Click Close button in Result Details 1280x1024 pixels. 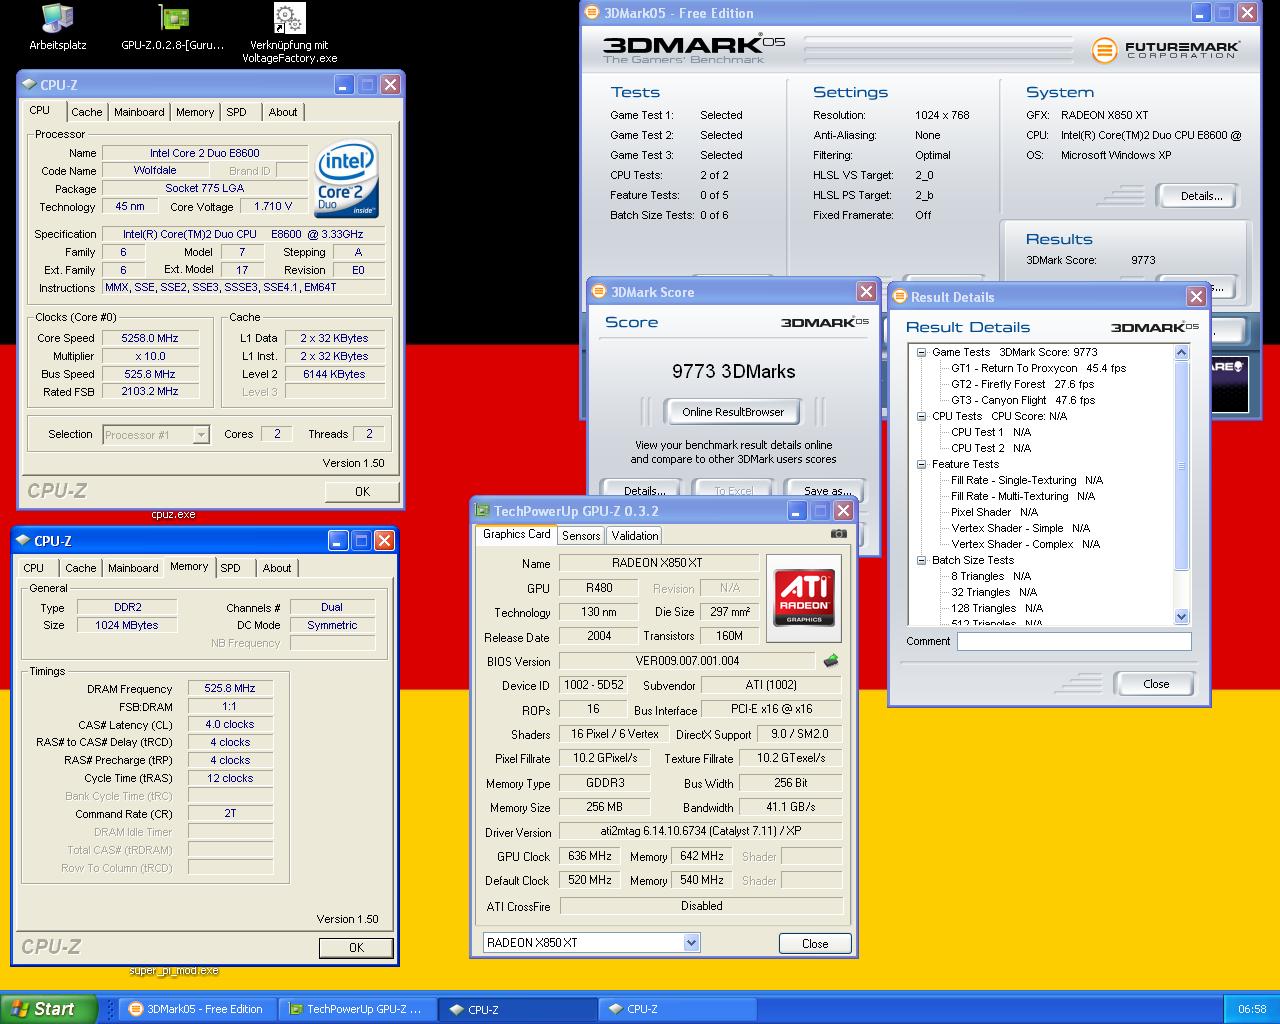(x=1156, y=684)
